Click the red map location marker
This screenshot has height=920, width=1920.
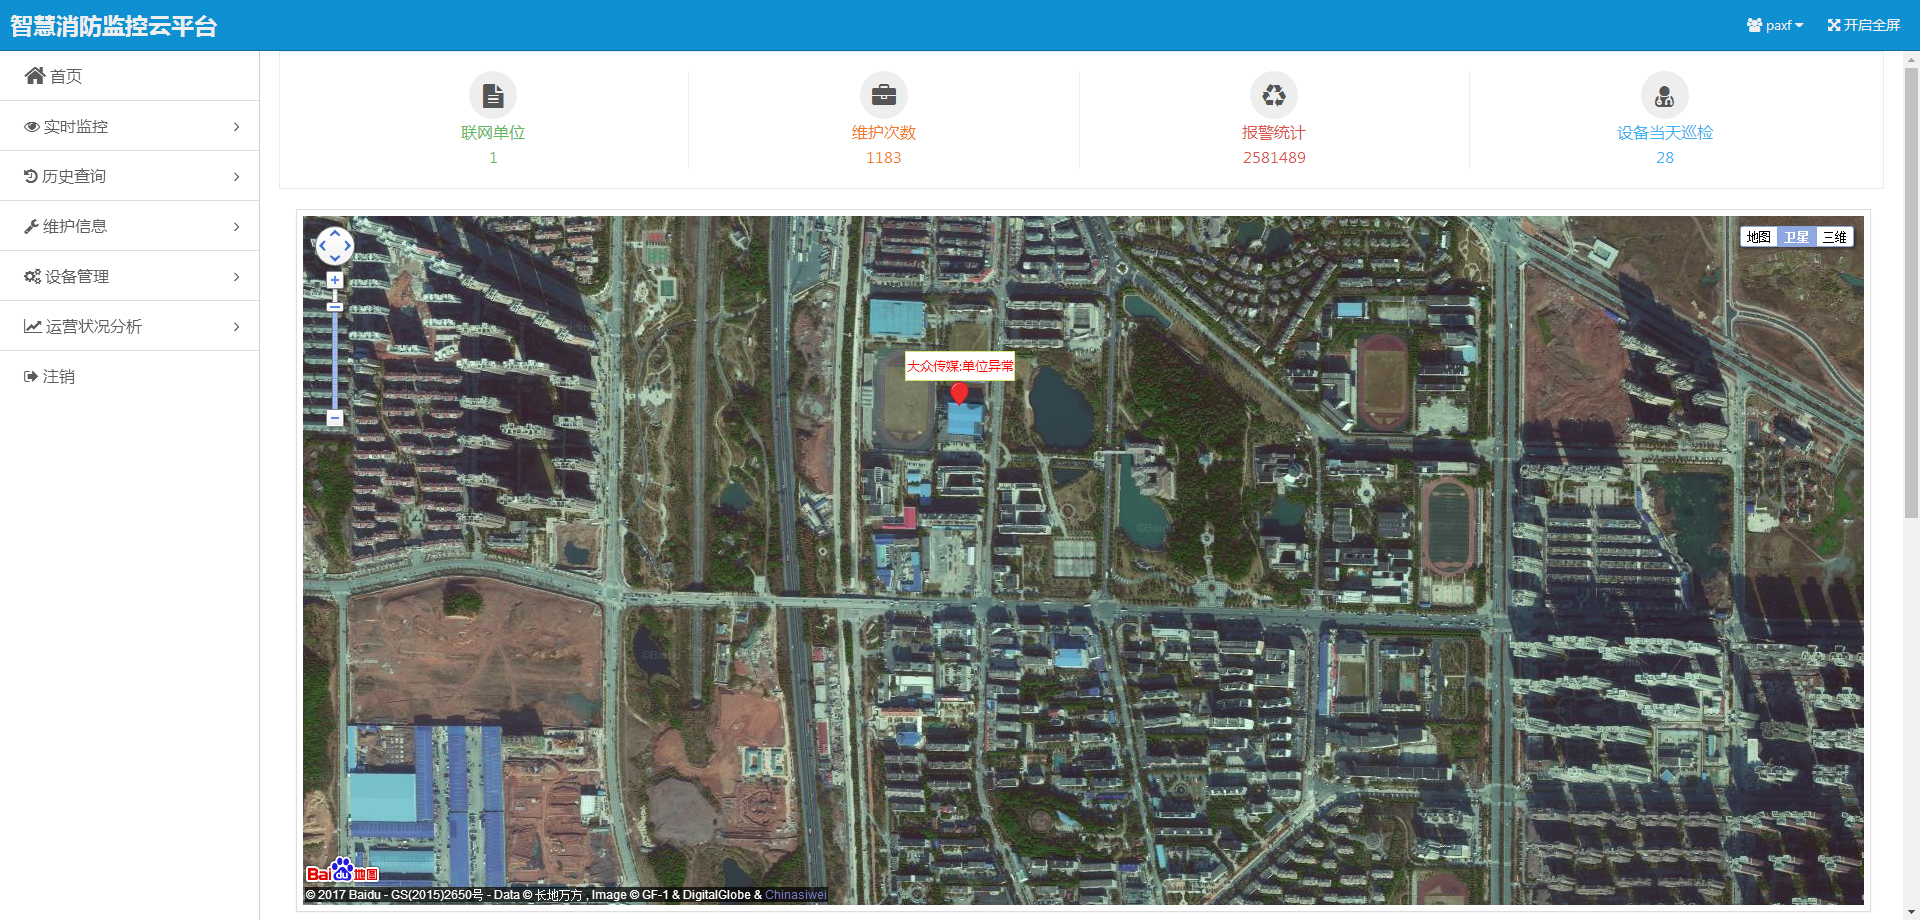tap(959, 392)
